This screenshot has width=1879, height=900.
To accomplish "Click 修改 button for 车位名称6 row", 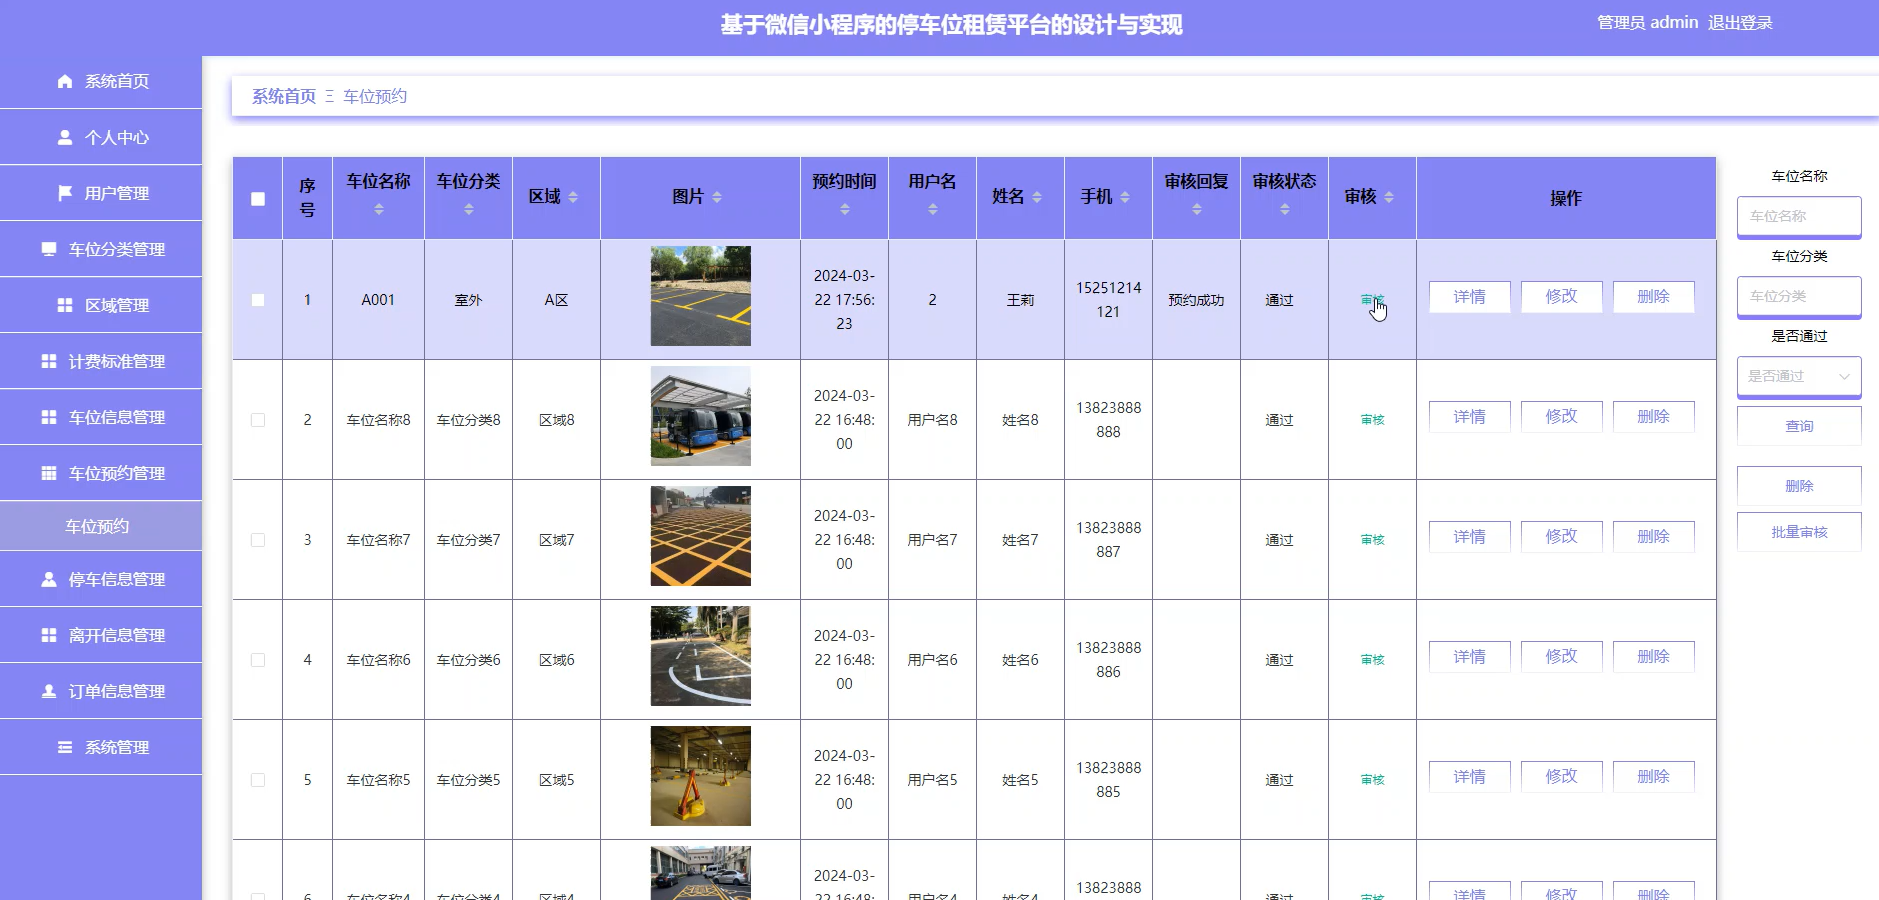I will pyautogui.click(x=1561, y=657).
